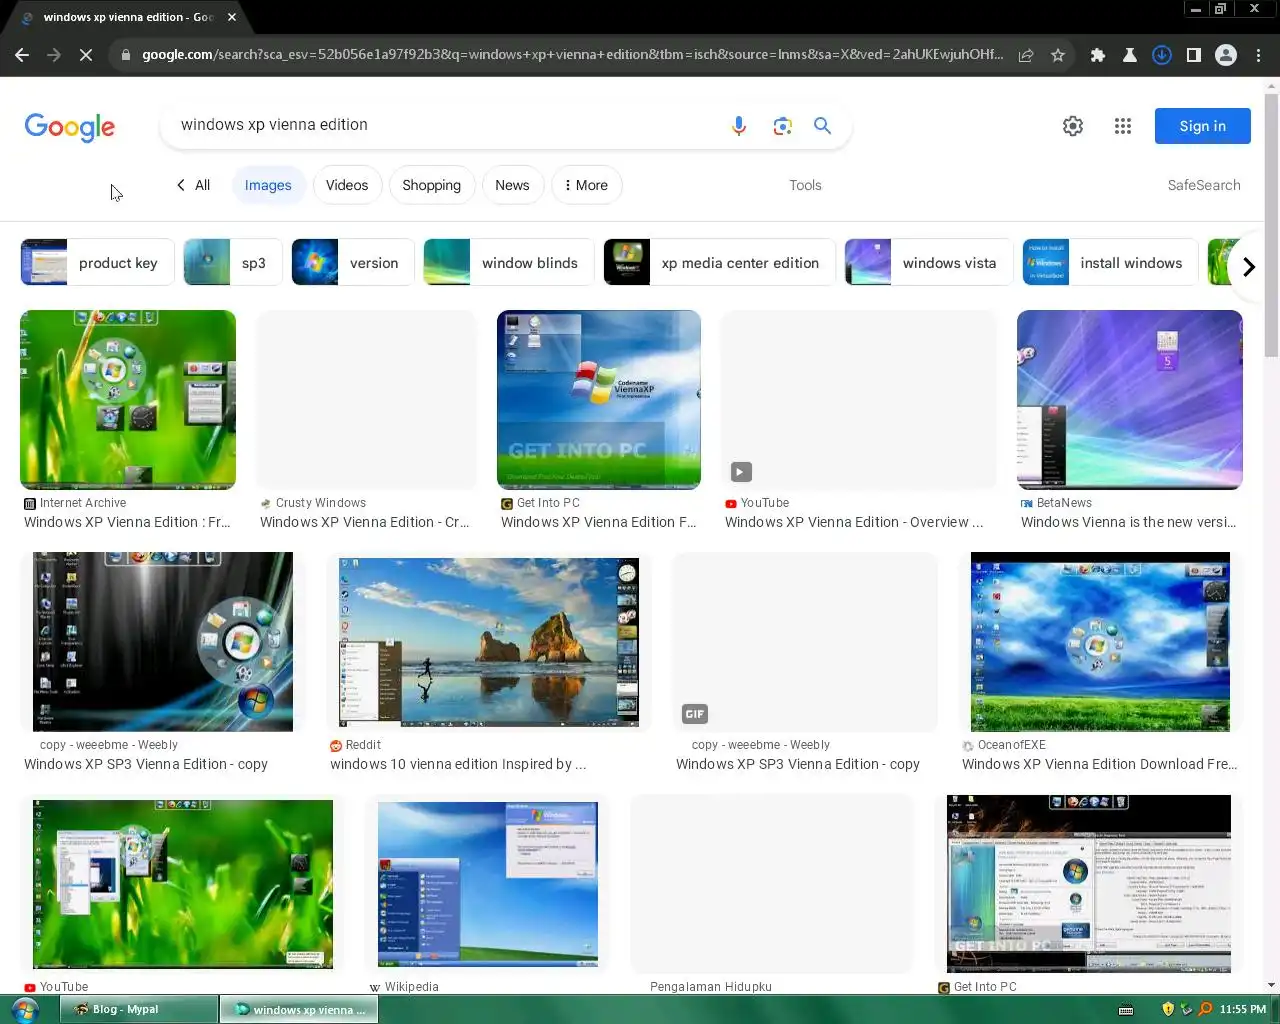Open the BetaNews purple aurora thumbnail
The image size is (1280, 1024).
(1130, 400)
